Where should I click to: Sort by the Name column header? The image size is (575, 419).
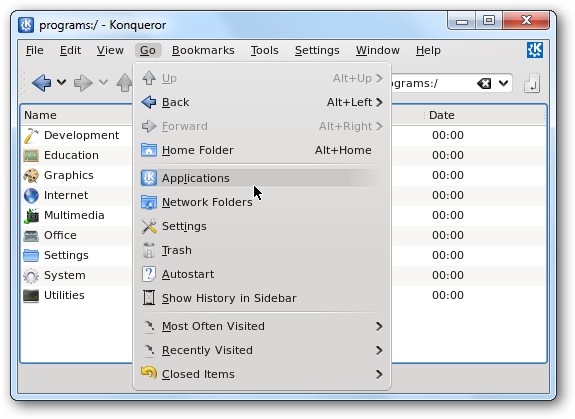coord(77,115)
